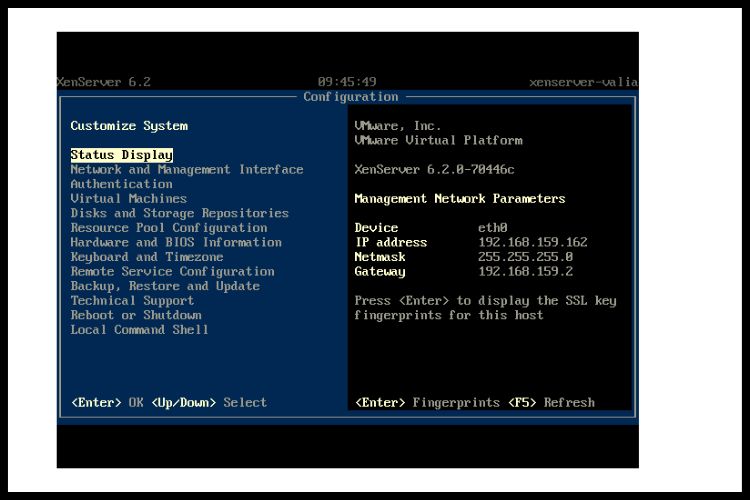Click the 09:45:49 clock text
Viewport: 750px width, 500px height.
click(x=347, y=82)
